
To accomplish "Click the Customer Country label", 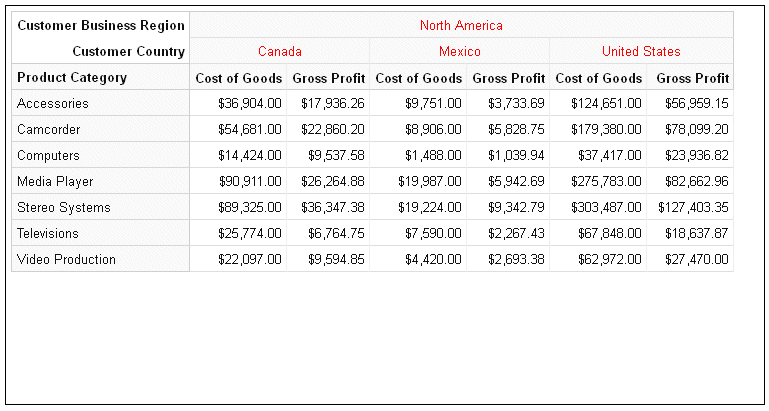I will tap(128, 51).
